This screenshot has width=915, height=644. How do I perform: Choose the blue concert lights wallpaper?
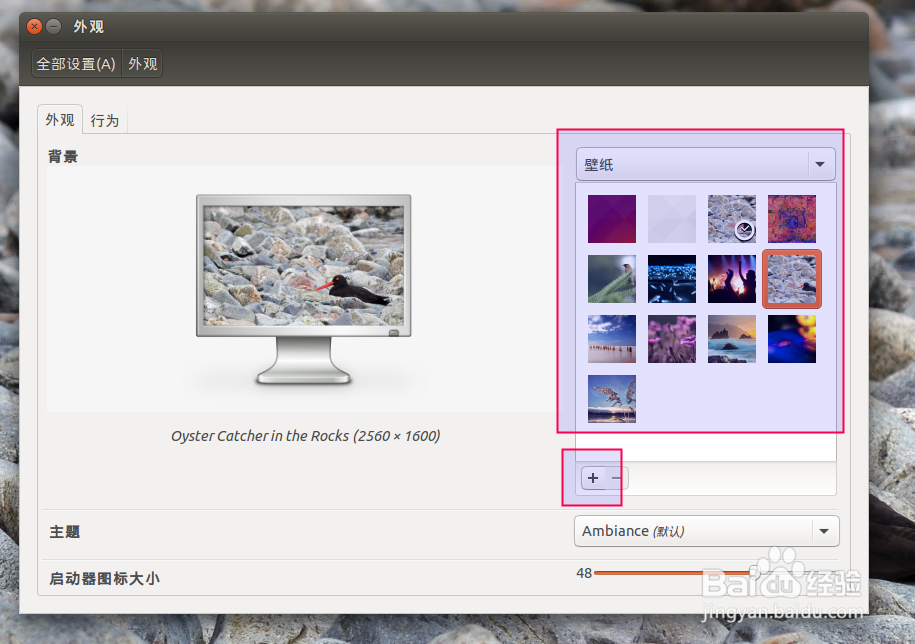671,278
